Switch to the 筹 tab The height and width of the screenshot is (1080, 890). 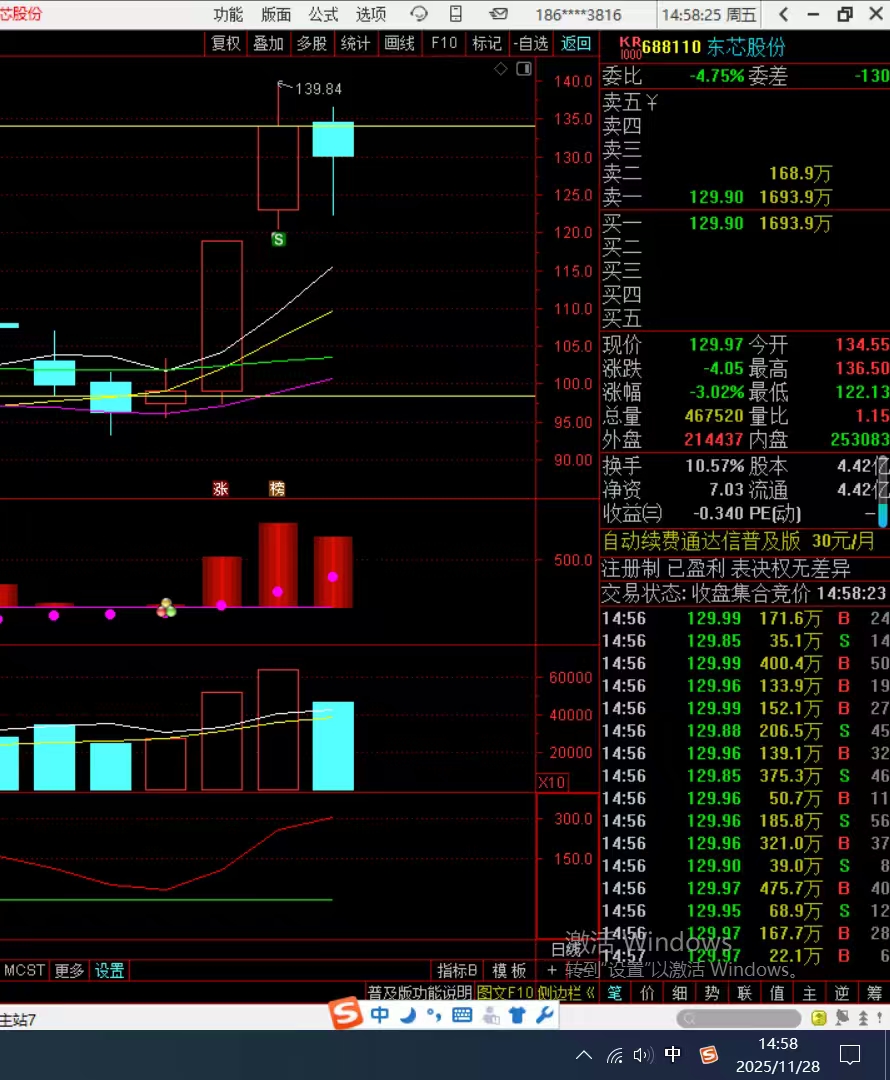tap(874, 993)
